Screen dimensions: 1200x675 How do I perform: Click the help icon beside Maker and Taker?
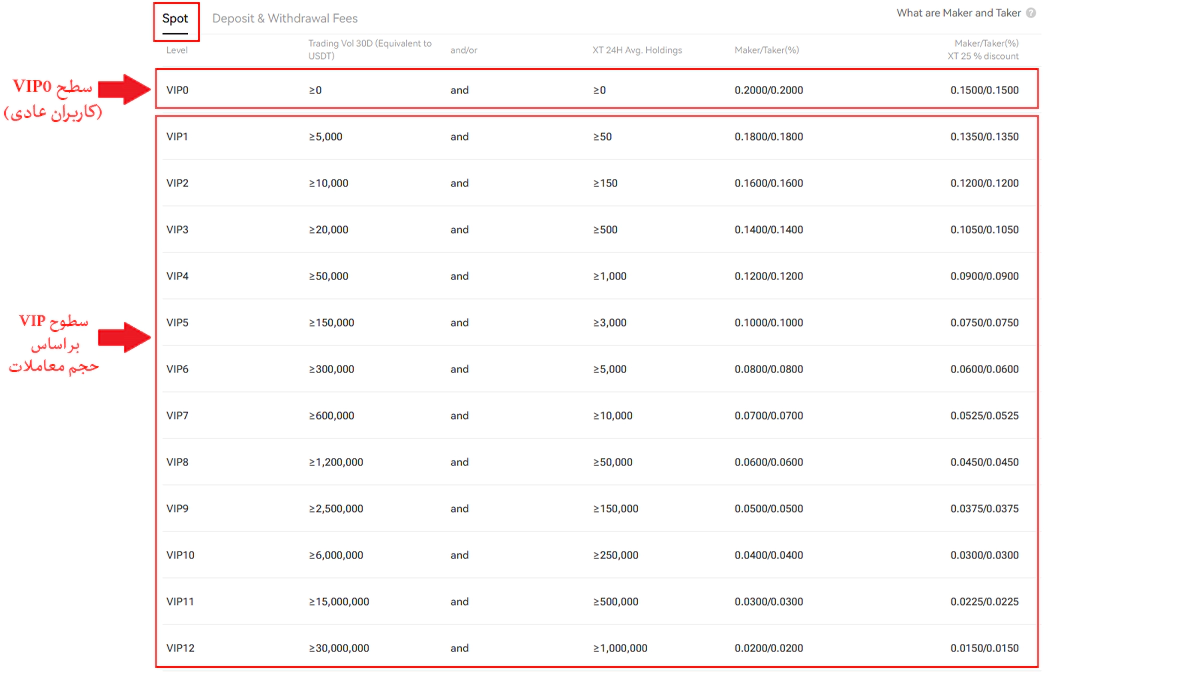pos(1031,13)
